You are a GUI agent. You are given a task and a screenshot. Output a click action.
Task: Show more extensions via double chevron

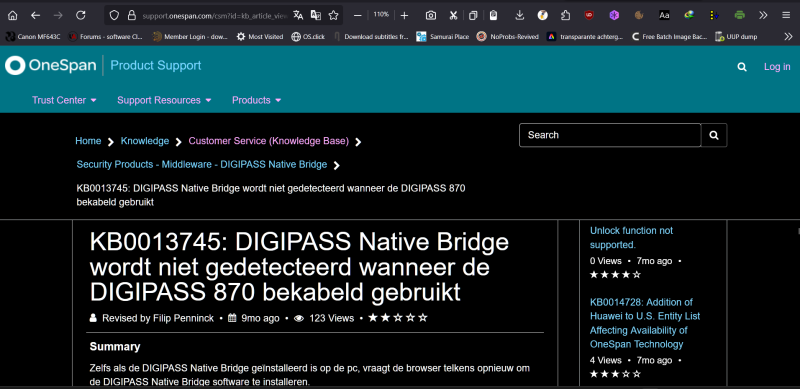coord(763,15)
